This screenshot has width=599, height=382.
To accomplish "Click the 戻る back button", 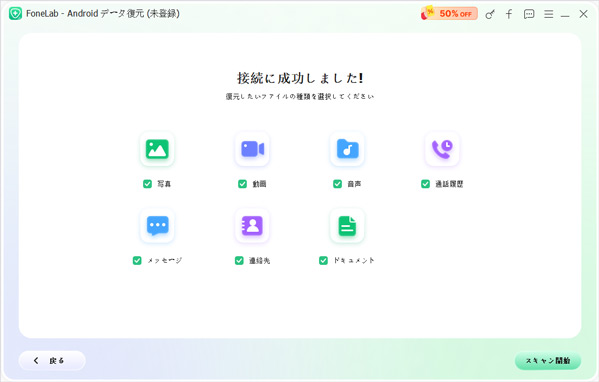I will (x=52, y=361).
